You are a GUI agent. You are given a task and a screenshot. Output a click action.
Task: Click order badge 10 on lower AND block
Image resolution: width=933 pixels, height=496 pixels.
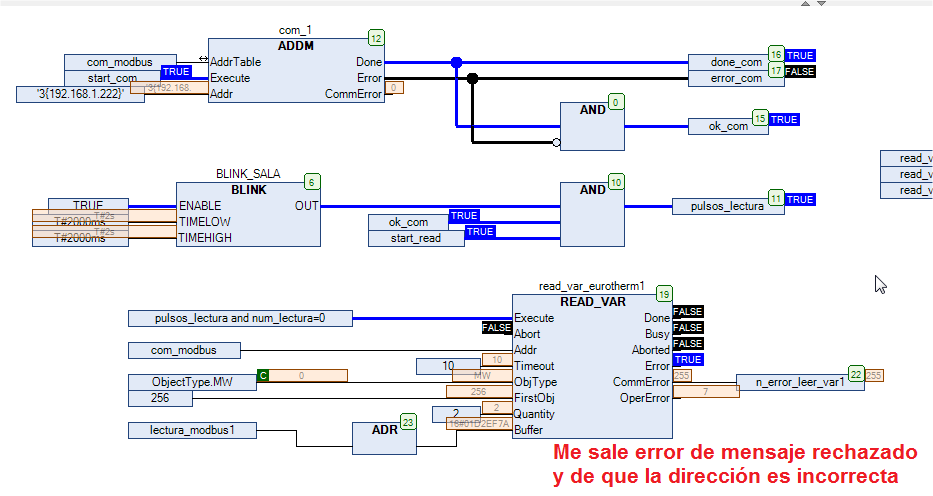click(616, 182)
